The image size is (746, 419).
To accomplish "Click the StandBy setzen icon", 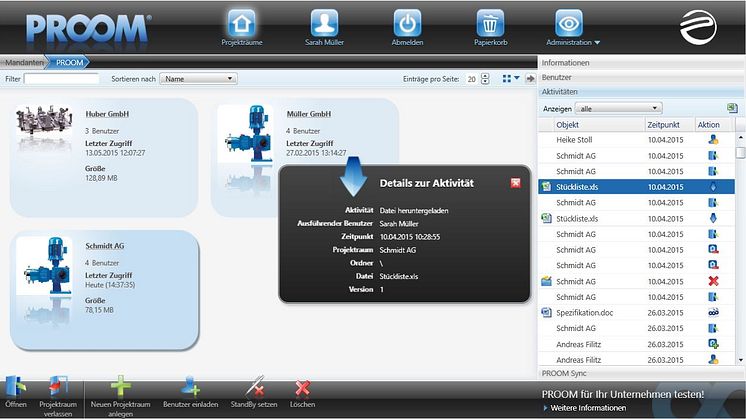I will pyautogui.click(x=254, y=387).
